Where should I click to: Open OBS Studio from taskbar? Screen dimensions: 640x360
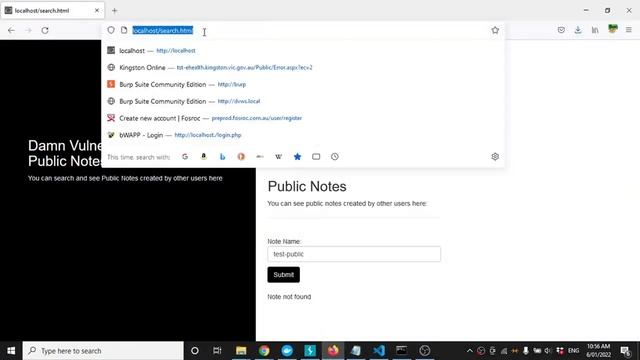coord(425,351)
